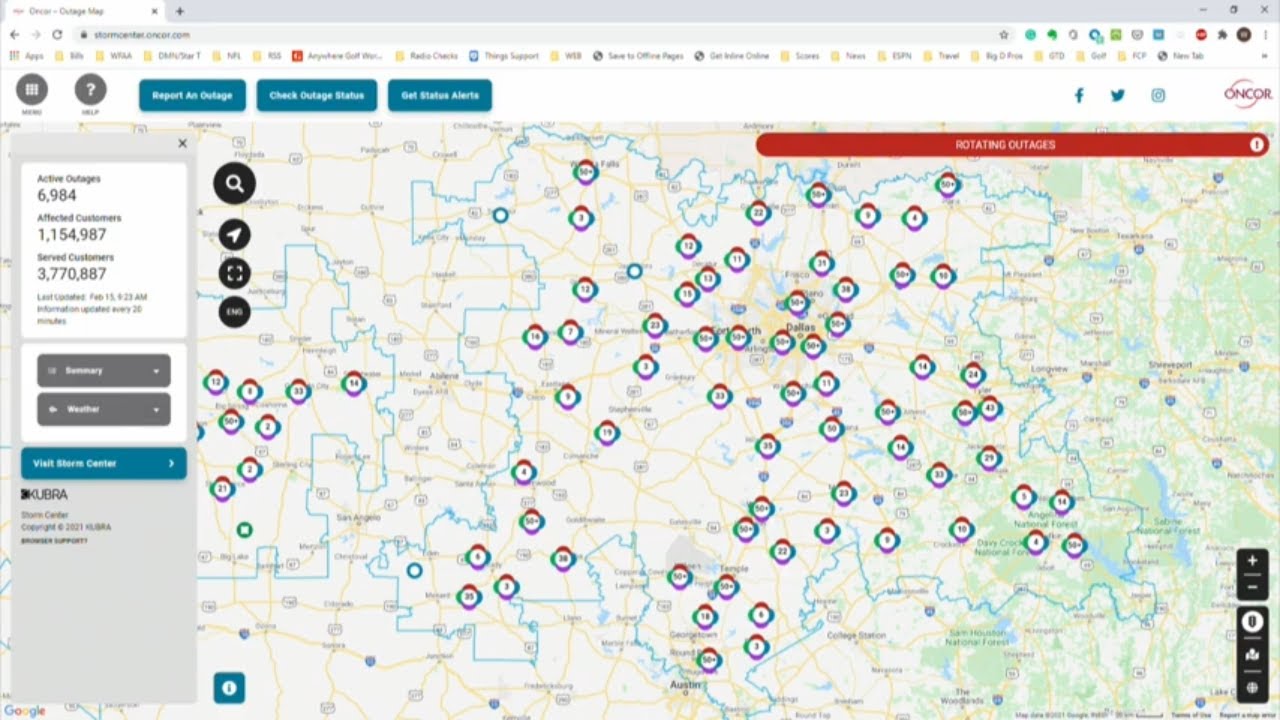1280x720 pixels.
Task: Bookmark this page with the star
Action: (x=1004, y=34)
